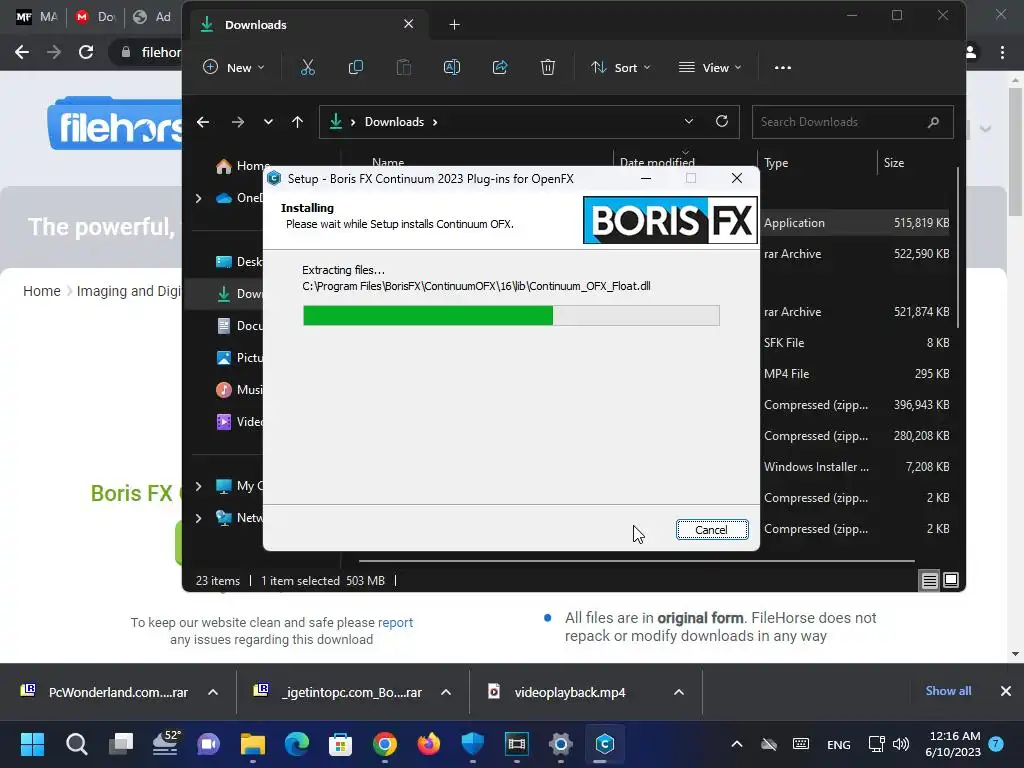Click the volume icon in system tray
Viewport: 1024px width, 768px height.
pos(901,744)
